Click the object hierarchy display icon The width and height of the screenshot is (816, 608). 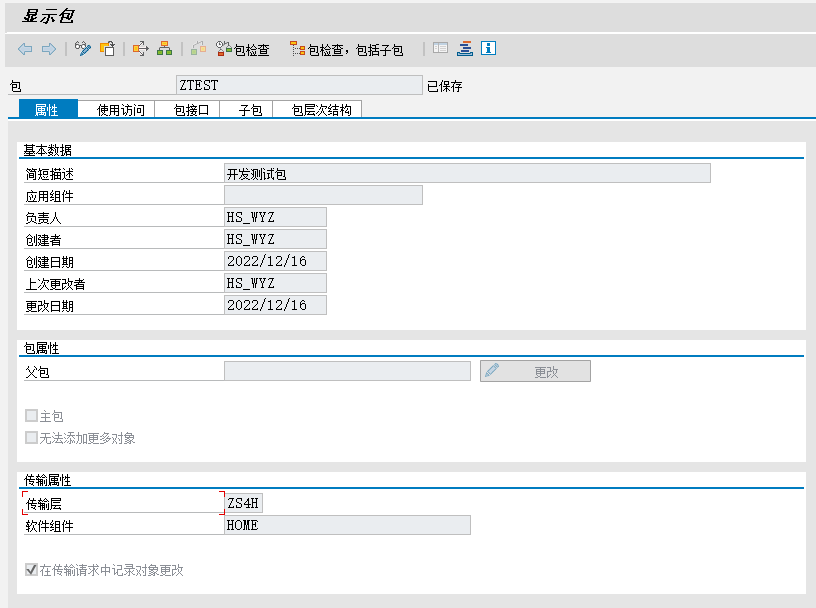165,49
